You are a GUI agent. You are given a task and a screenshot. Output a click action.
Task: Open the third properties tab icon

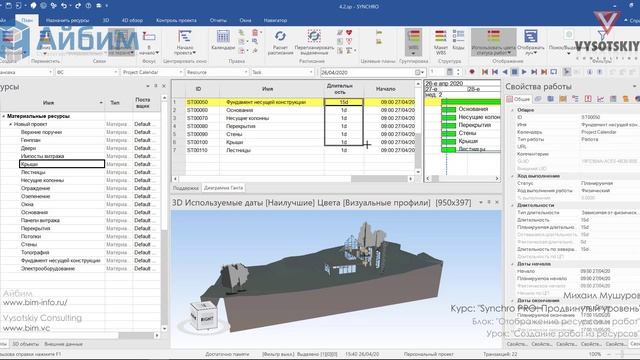(550, 99)
